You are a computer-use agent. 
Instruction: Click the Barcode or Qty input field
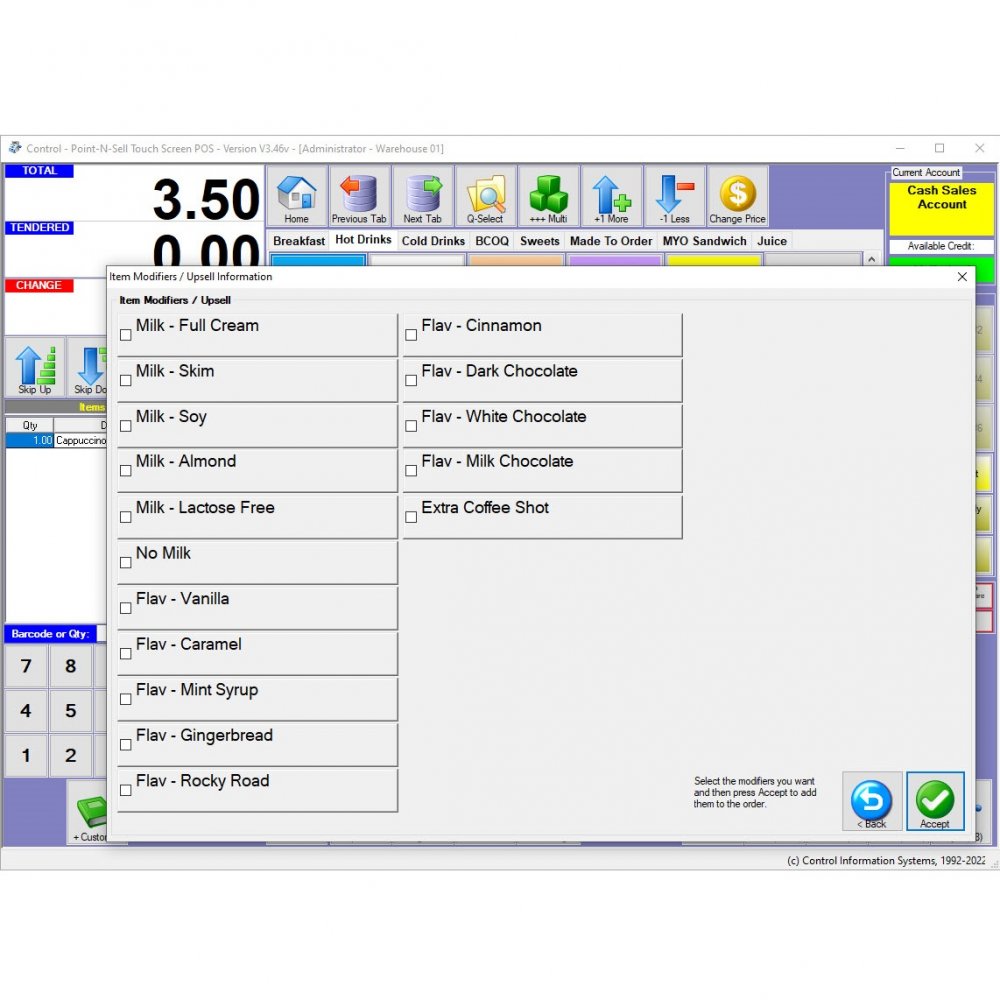click(51, 633)
